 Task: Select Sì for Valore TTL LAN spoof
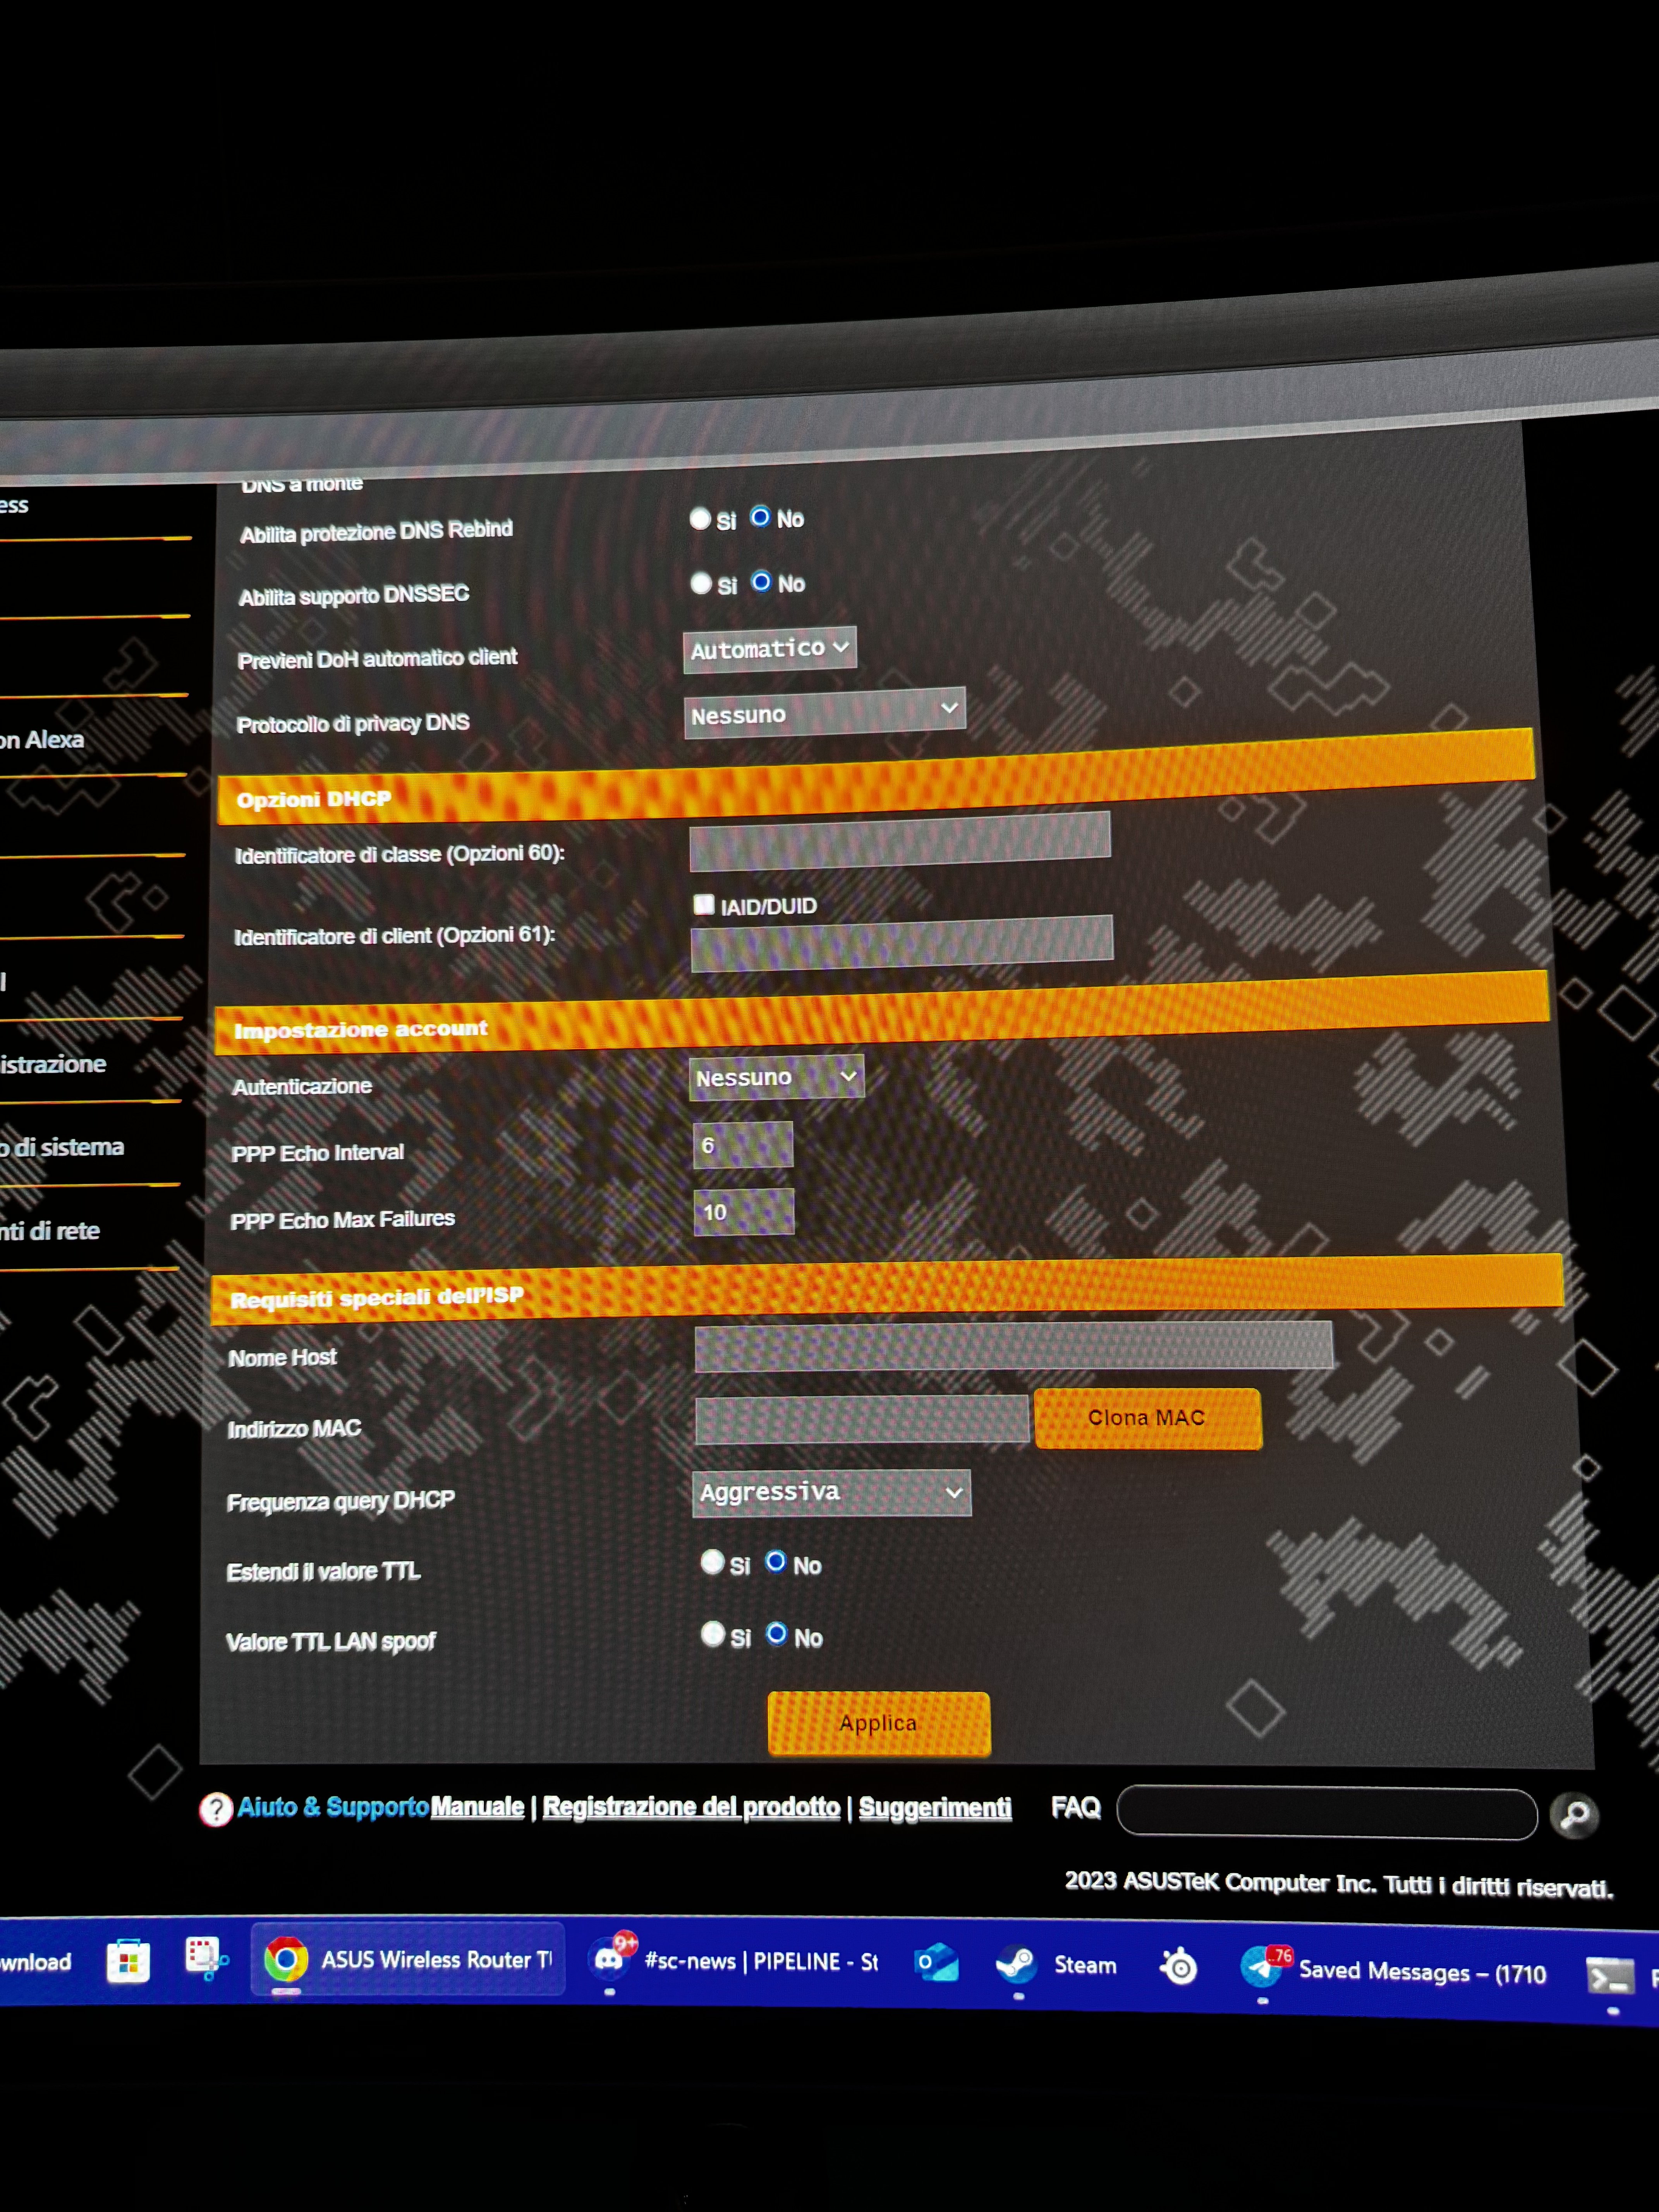[x=713, y=1634]
